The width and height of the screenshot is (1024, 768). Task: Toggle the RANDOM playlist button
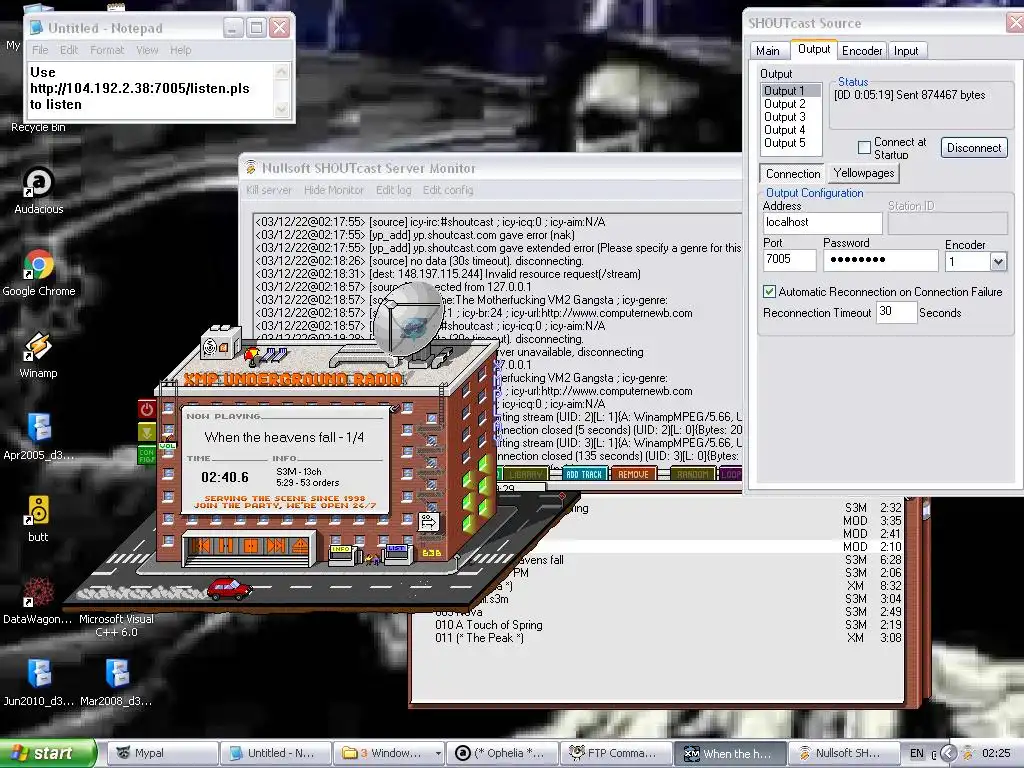tap(692, 474)
